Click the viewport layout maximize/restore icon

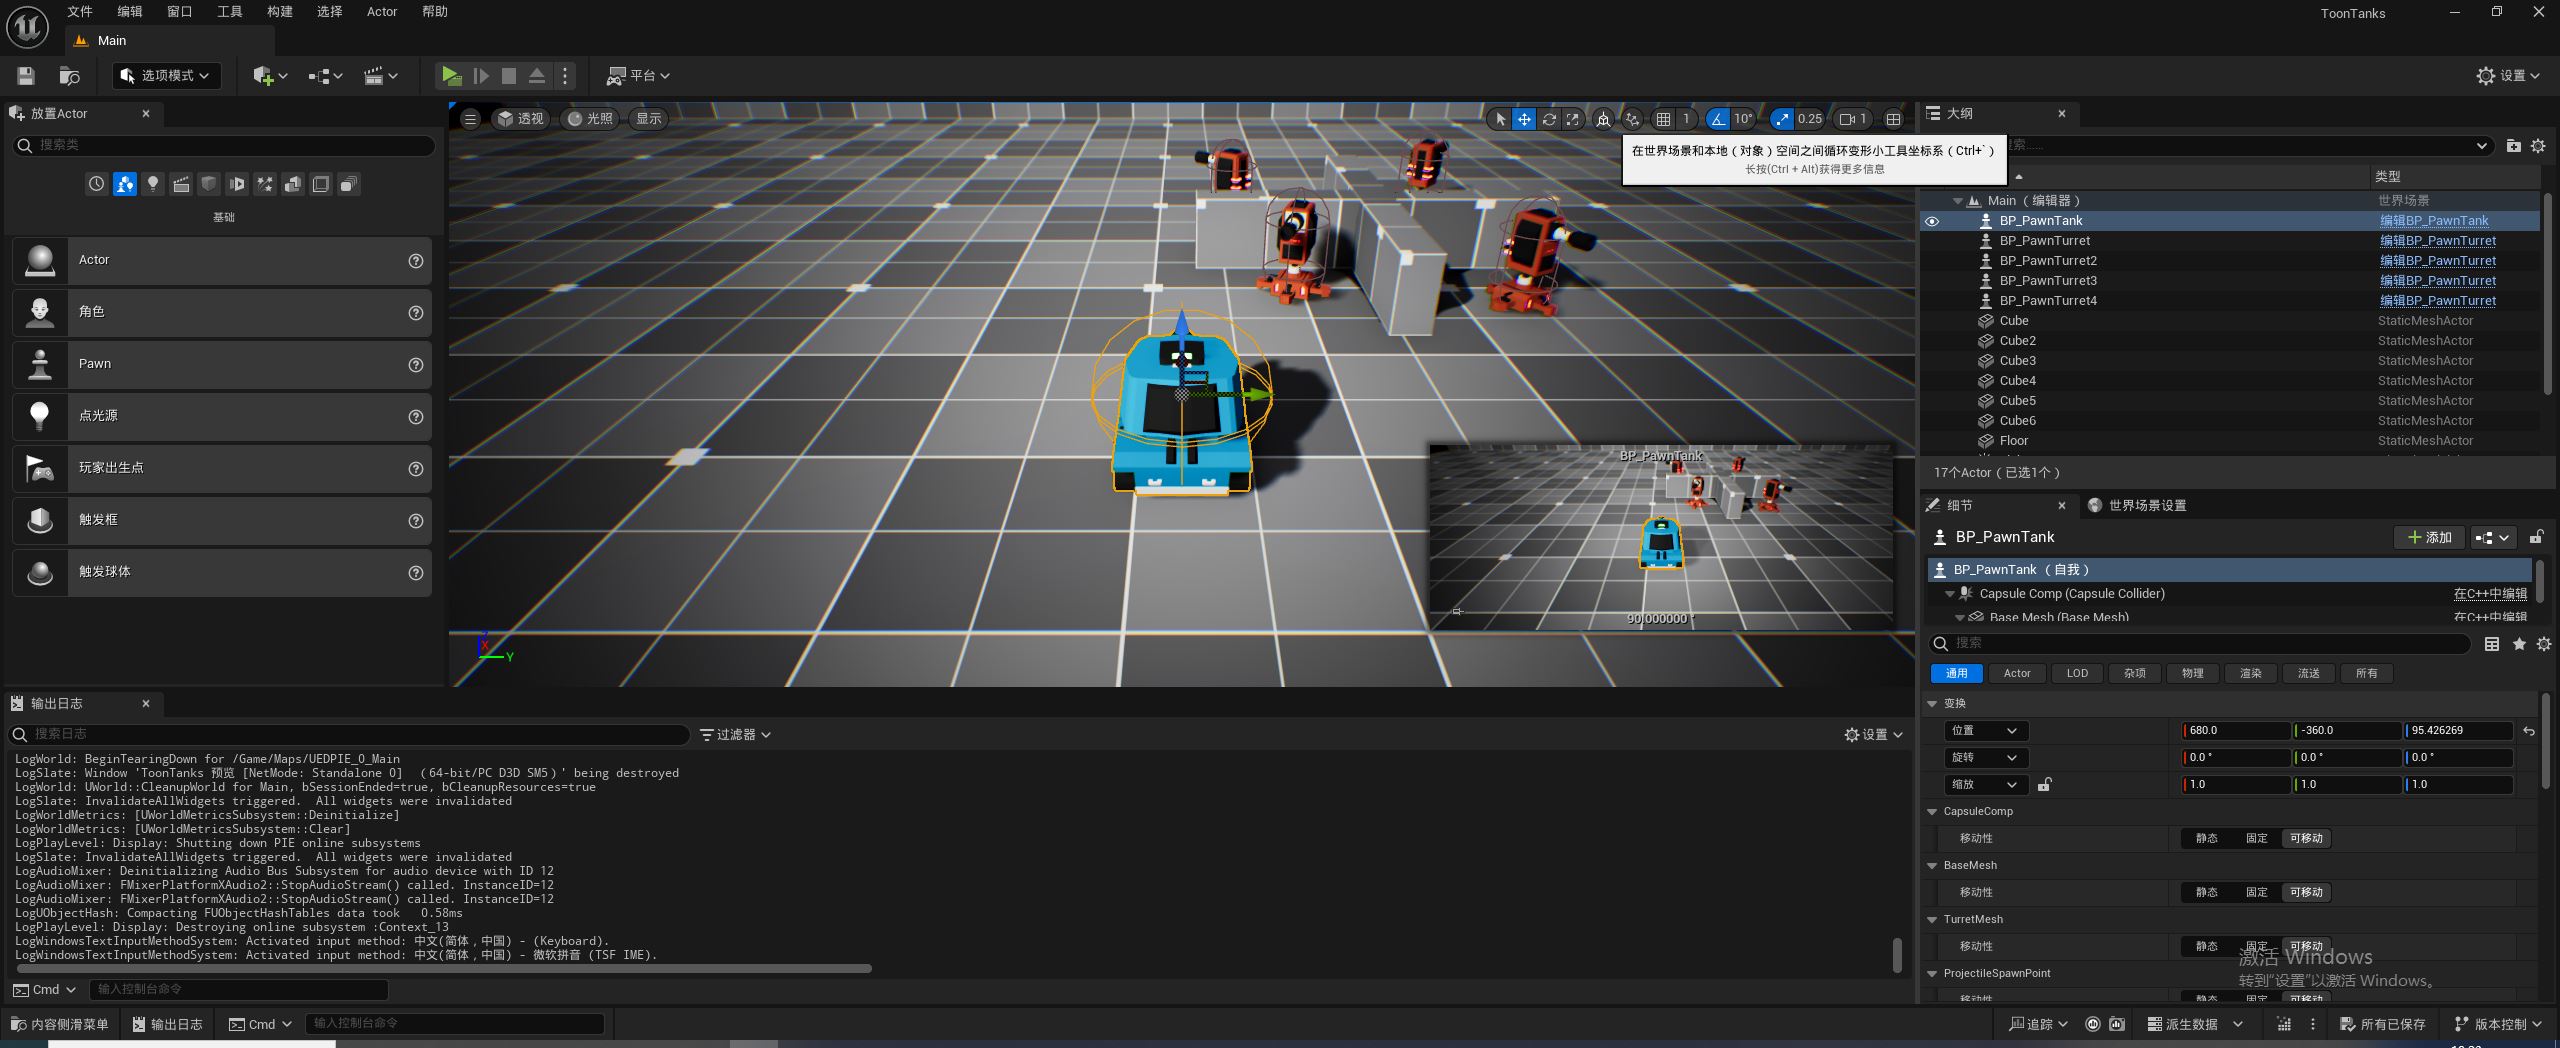point(1893,119)
